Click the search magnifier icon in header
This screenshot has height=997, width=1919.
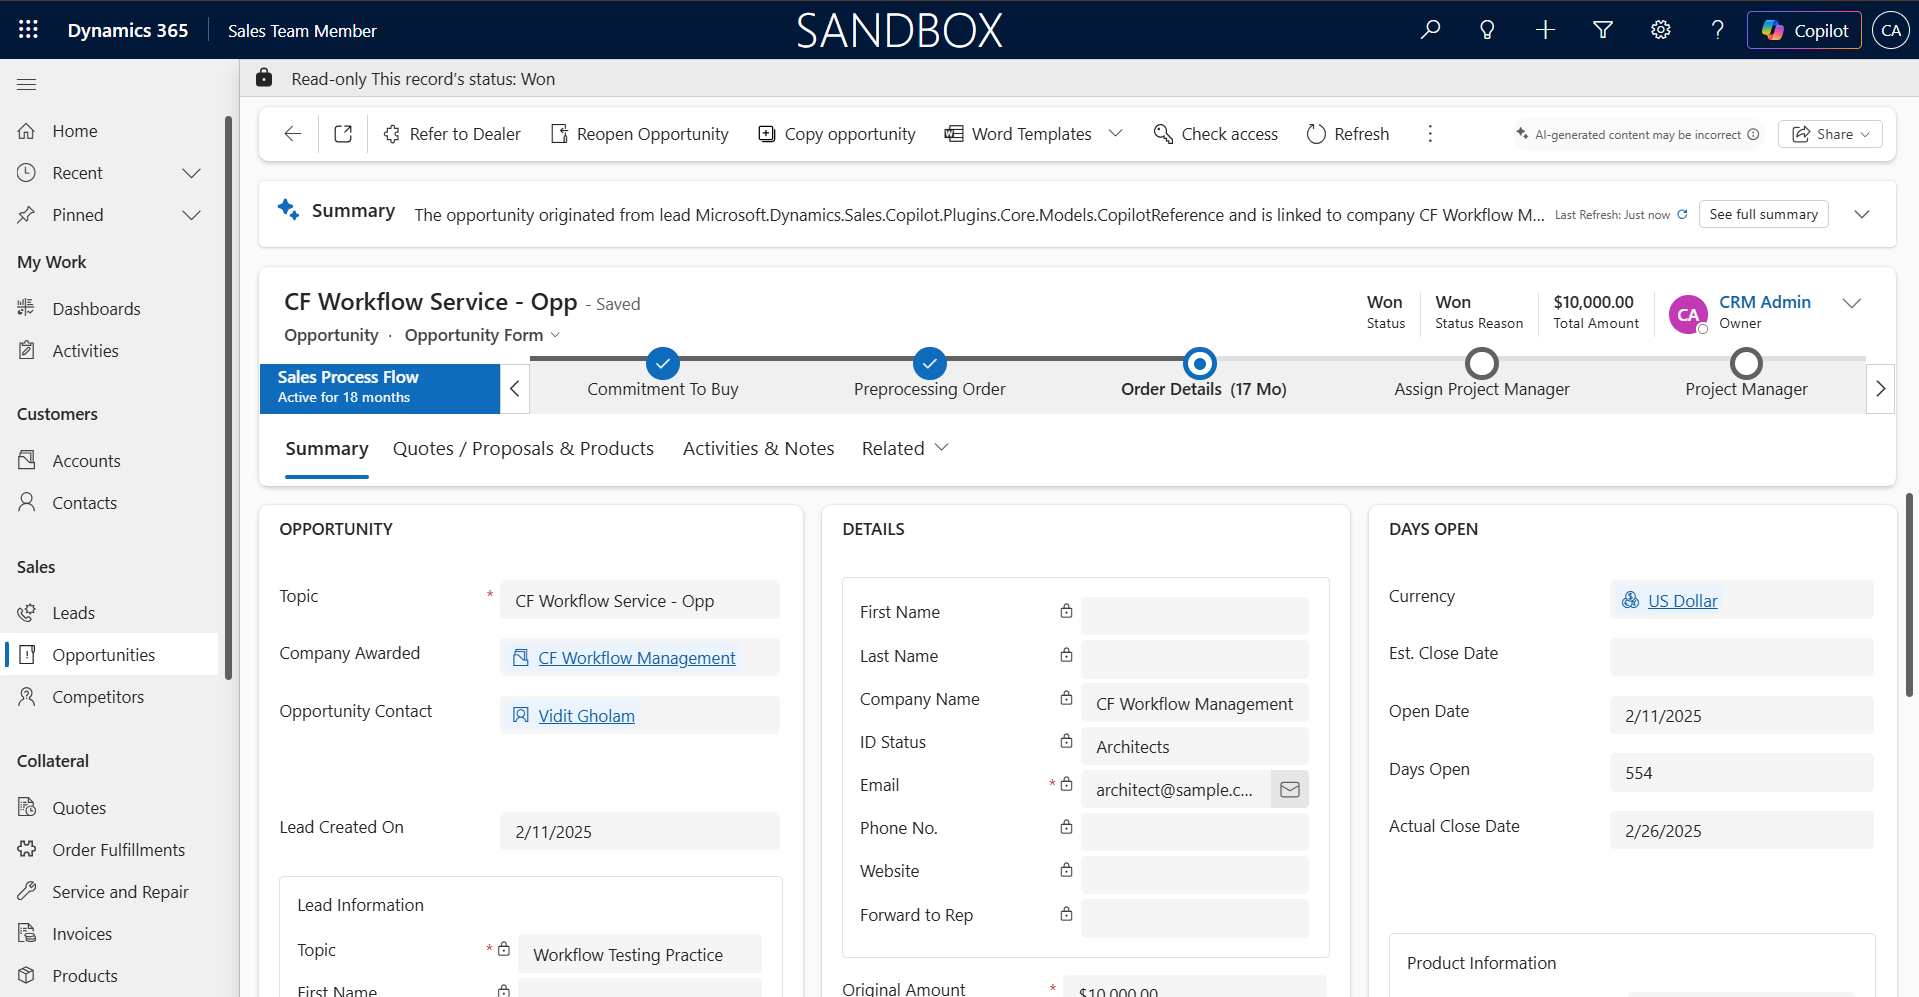1430,30
